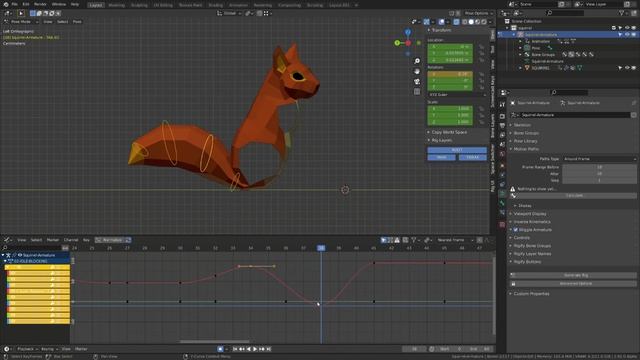Screen dimensions: 640x360
Task: Expand the Copy World Space panel
Action: [449, 132]
